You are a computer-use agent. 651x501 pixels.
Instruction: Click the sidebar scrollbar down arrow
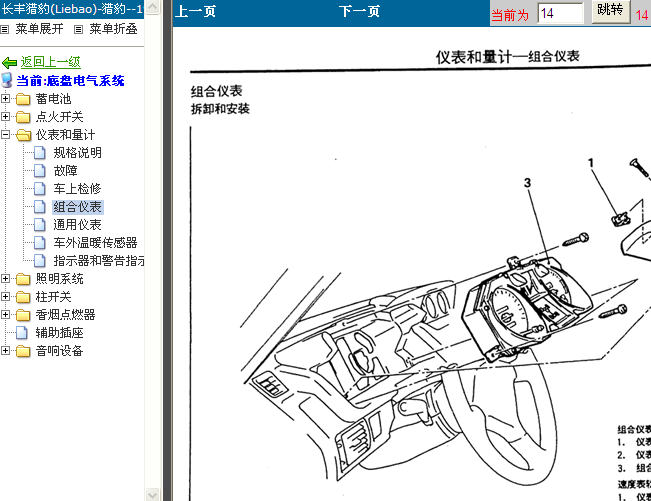click(x=152, y=495)
